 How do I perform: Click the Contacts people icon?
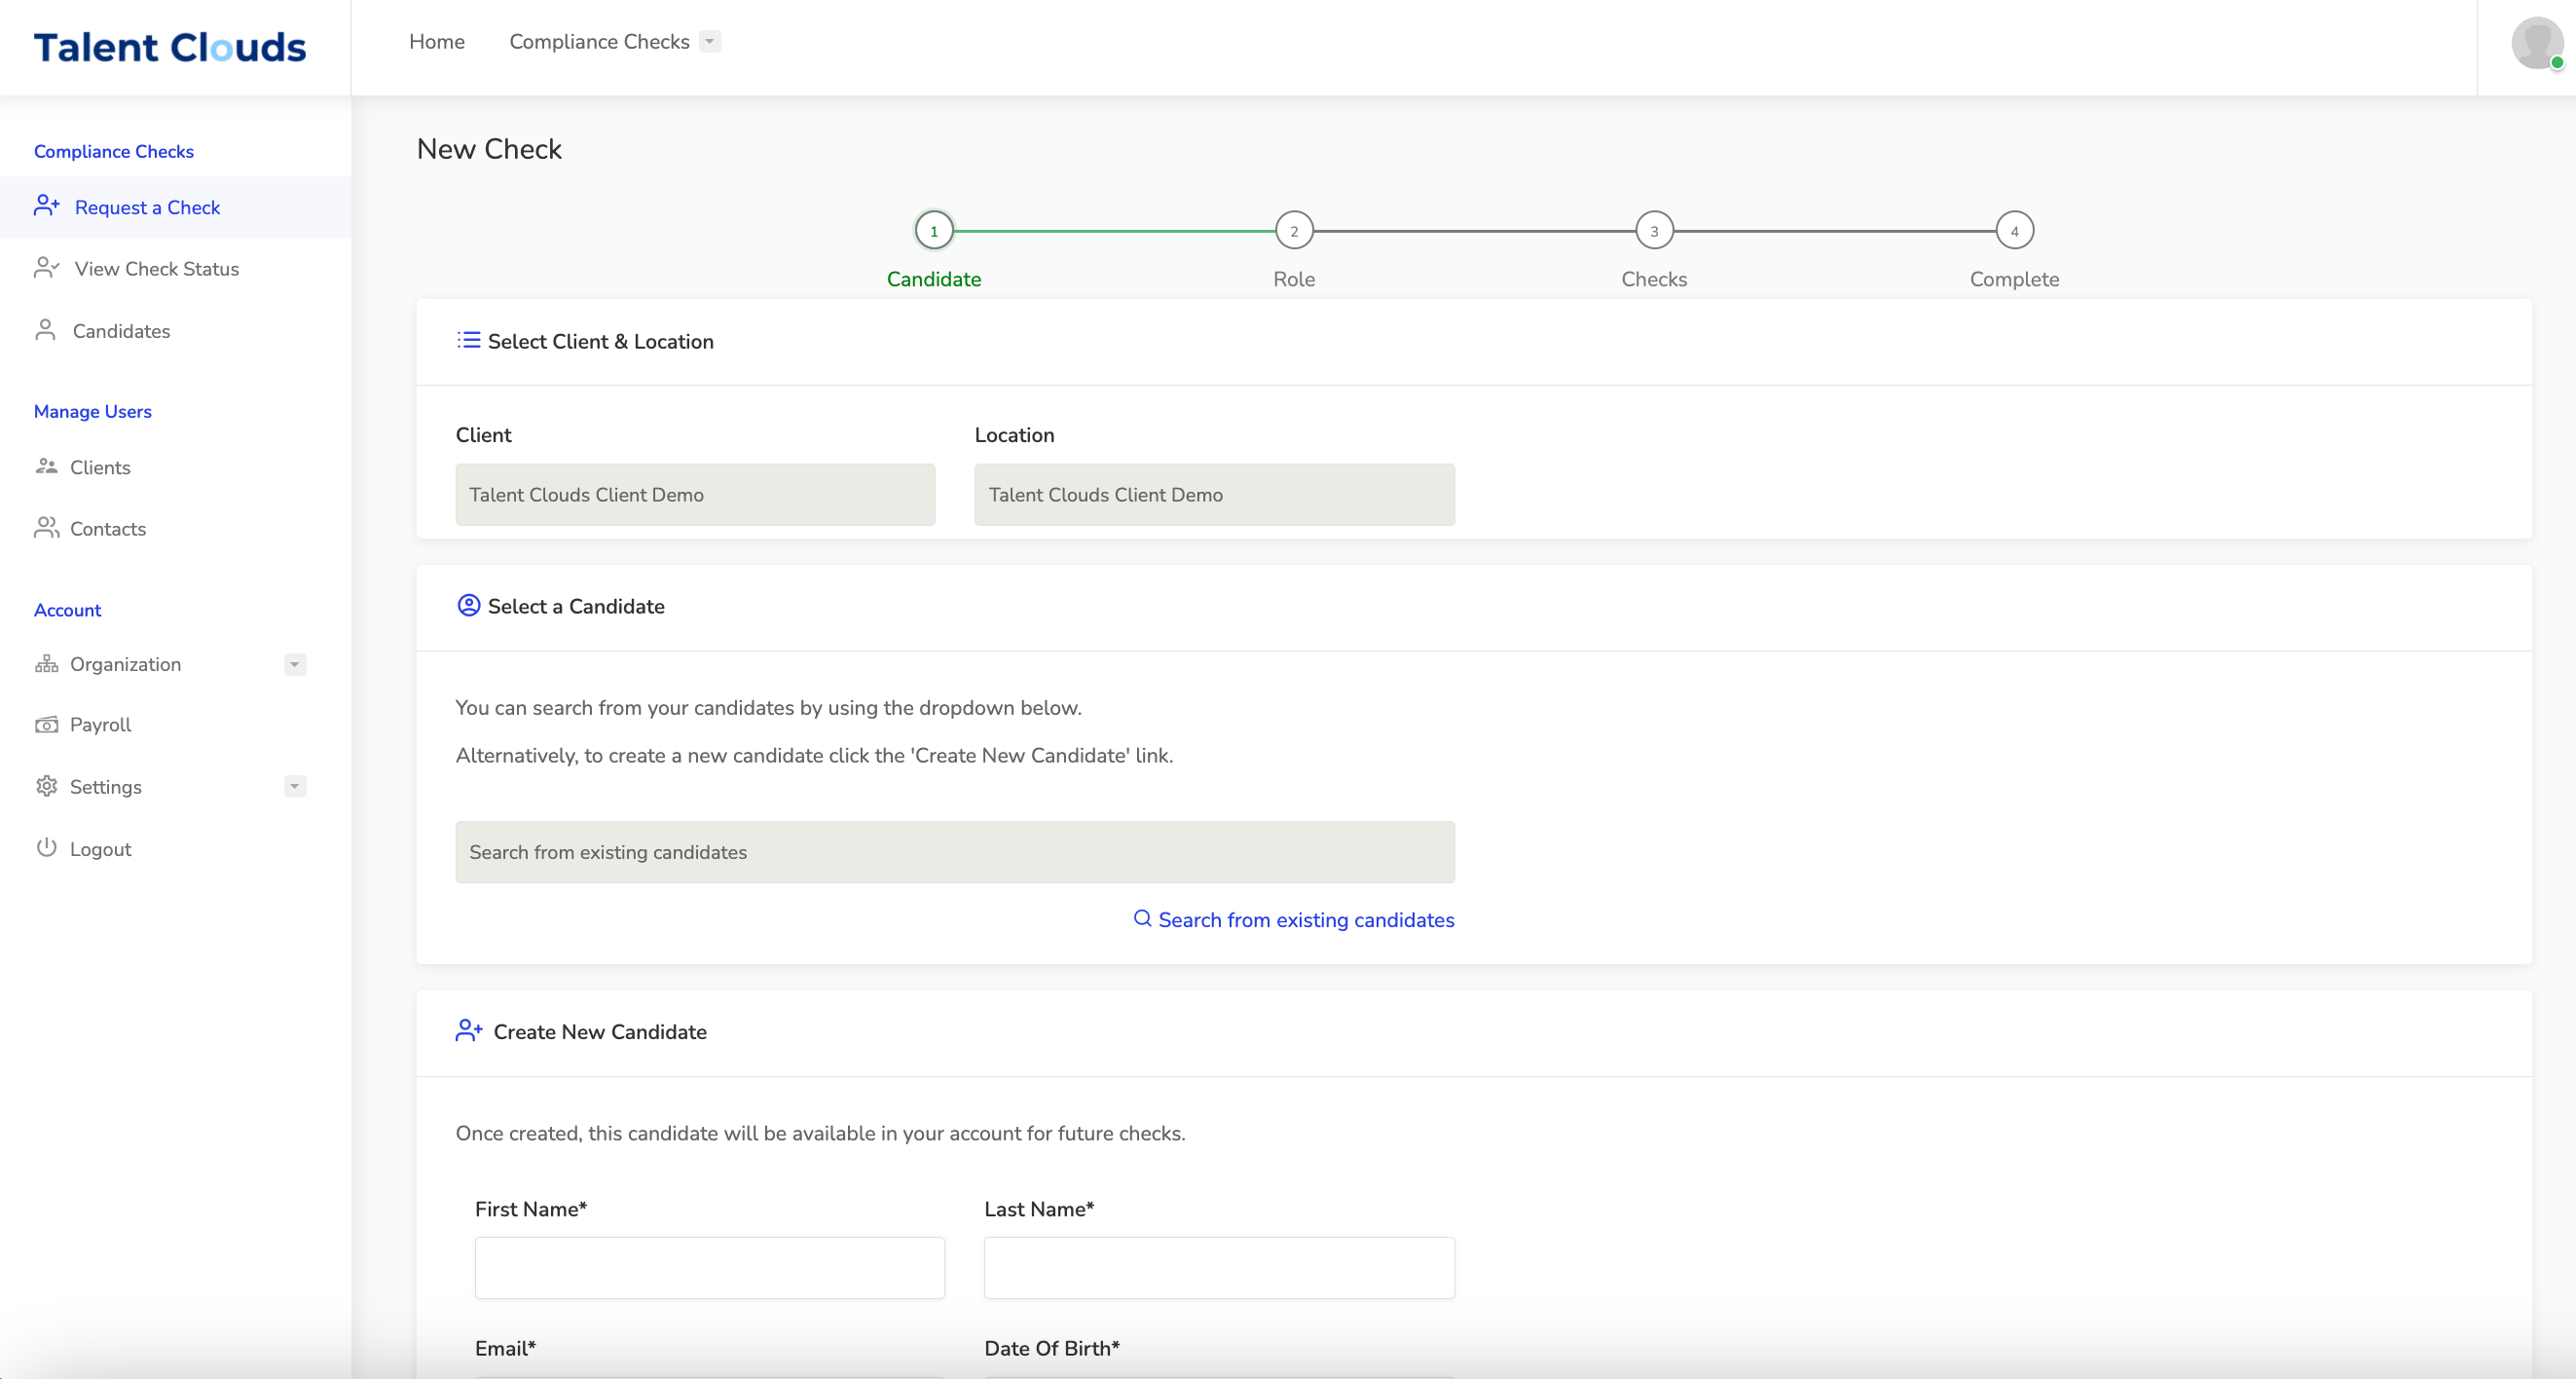pos(46,528)
